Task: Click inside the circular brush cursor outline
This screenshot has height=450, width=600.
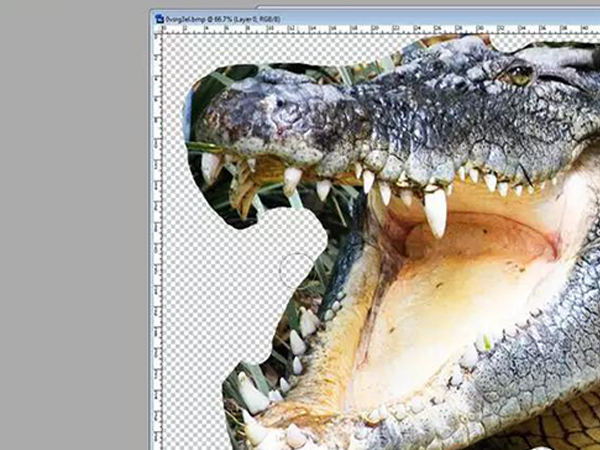Action: [x=296, y=268]
